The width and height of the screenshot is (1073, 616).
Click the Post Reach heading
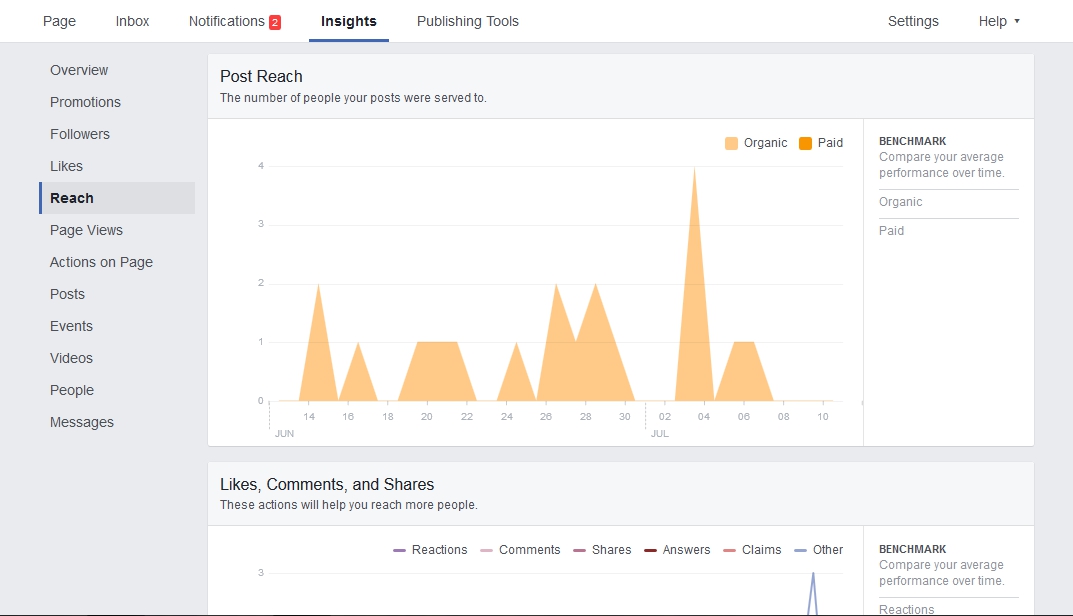click(x=261, y=76)
